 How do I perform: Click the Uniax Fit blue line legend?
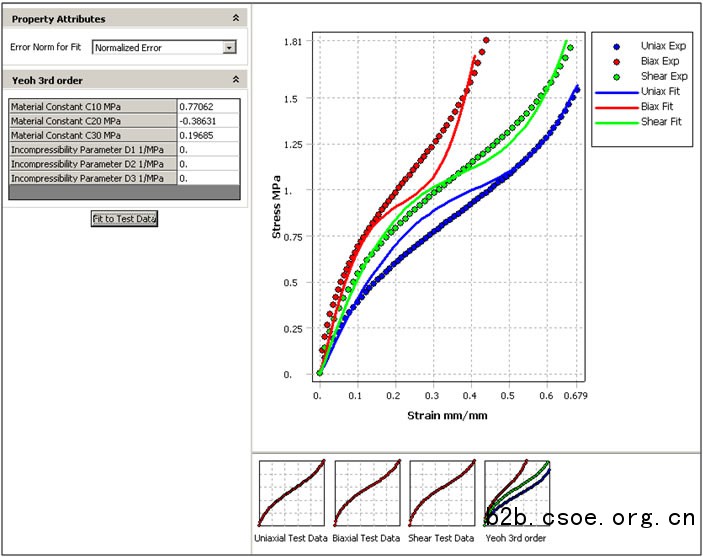pos(615,92)
